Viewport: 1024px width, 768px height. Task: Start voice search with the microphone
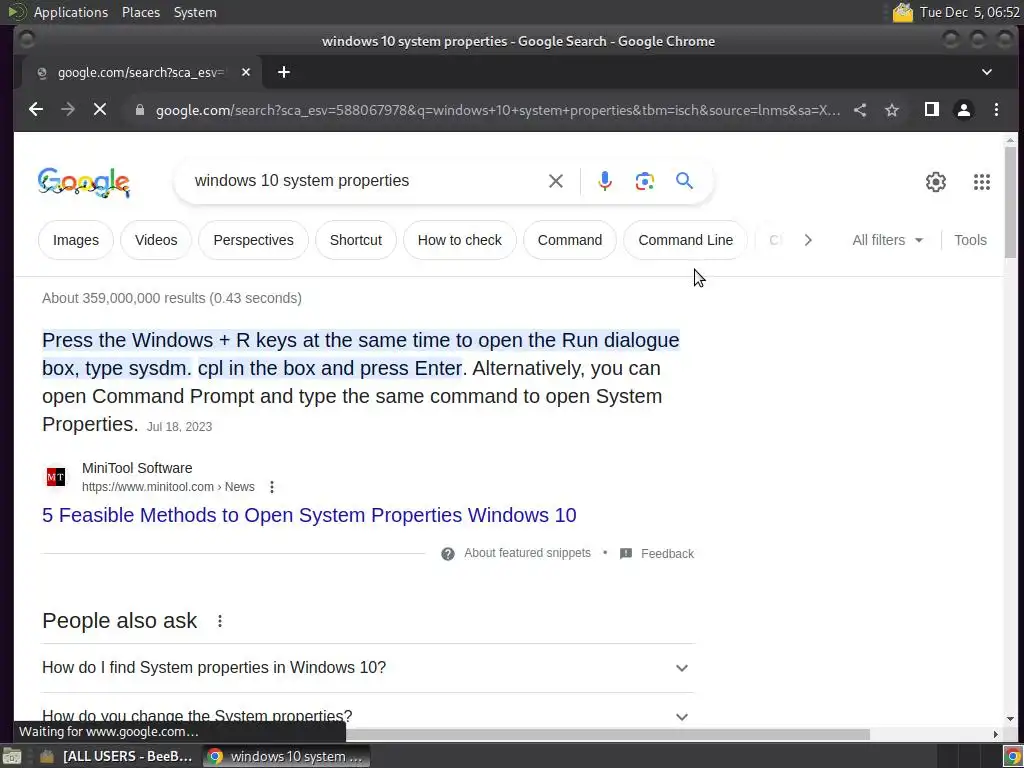click(605, 181)
